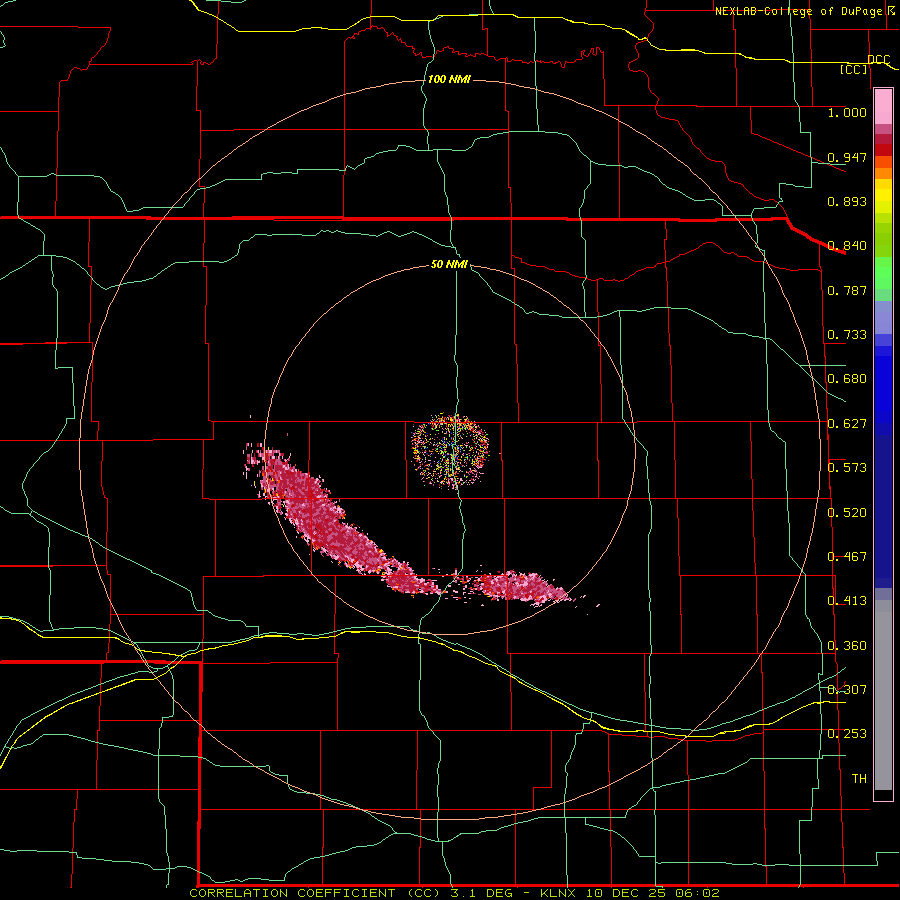Pick the dark navy segment of the color bar
The height and width of the screenshot is (900, 900).
pos(883,511)
